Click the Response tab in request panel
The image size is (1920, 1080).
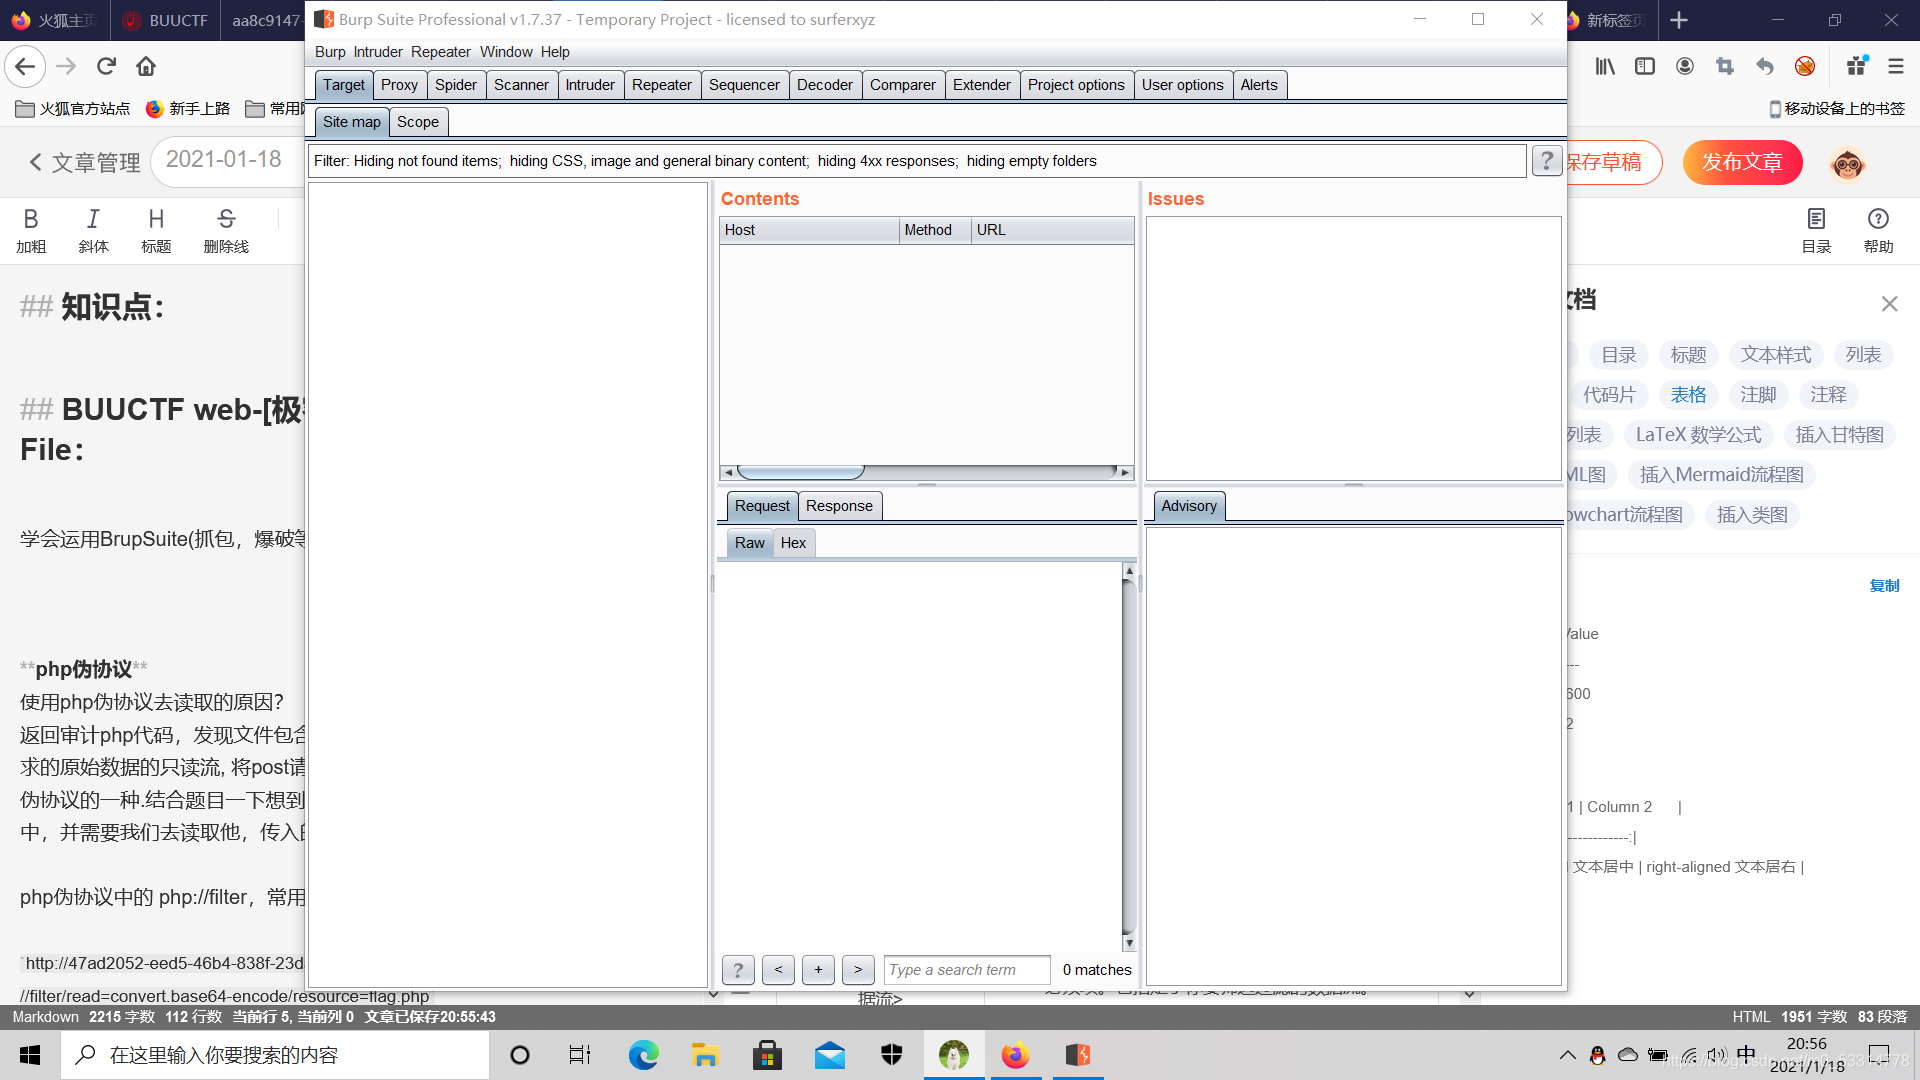839,506
